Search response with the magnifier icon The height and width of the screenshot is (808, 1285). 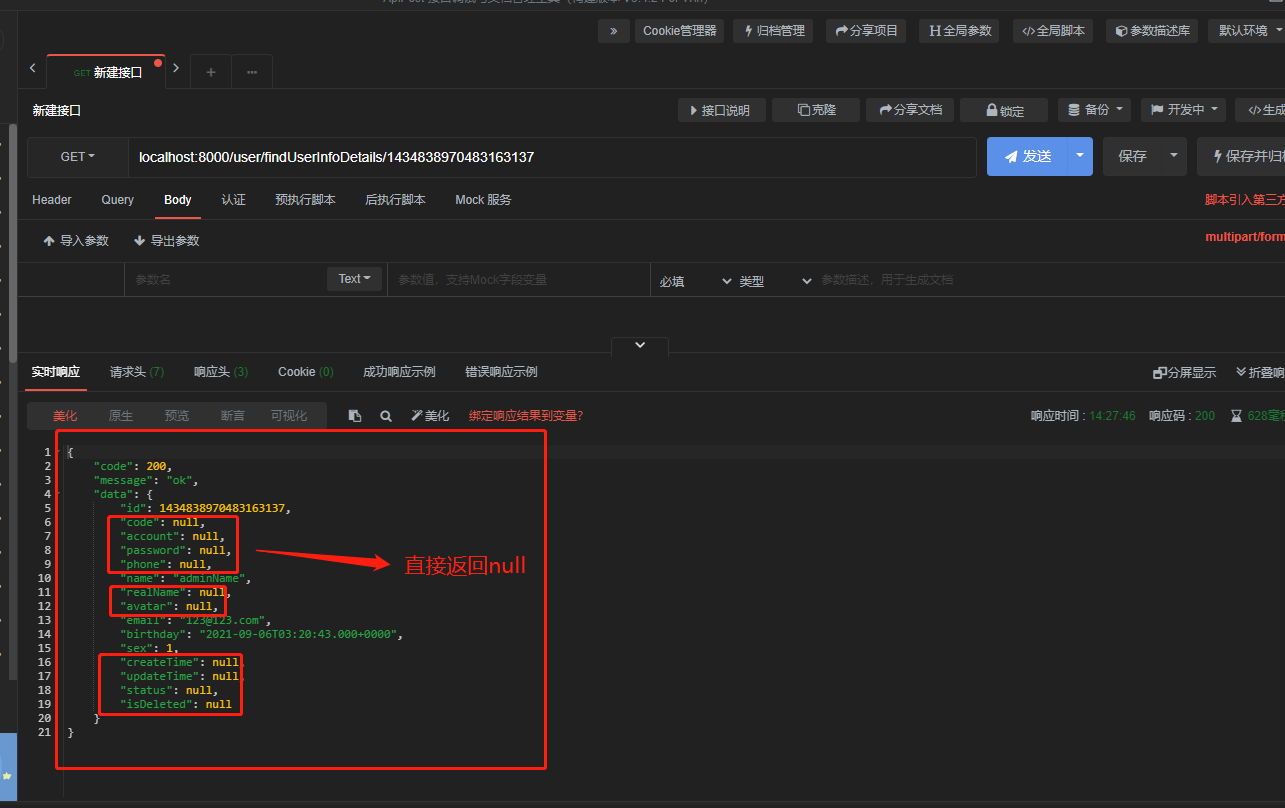tap(386, 416)
